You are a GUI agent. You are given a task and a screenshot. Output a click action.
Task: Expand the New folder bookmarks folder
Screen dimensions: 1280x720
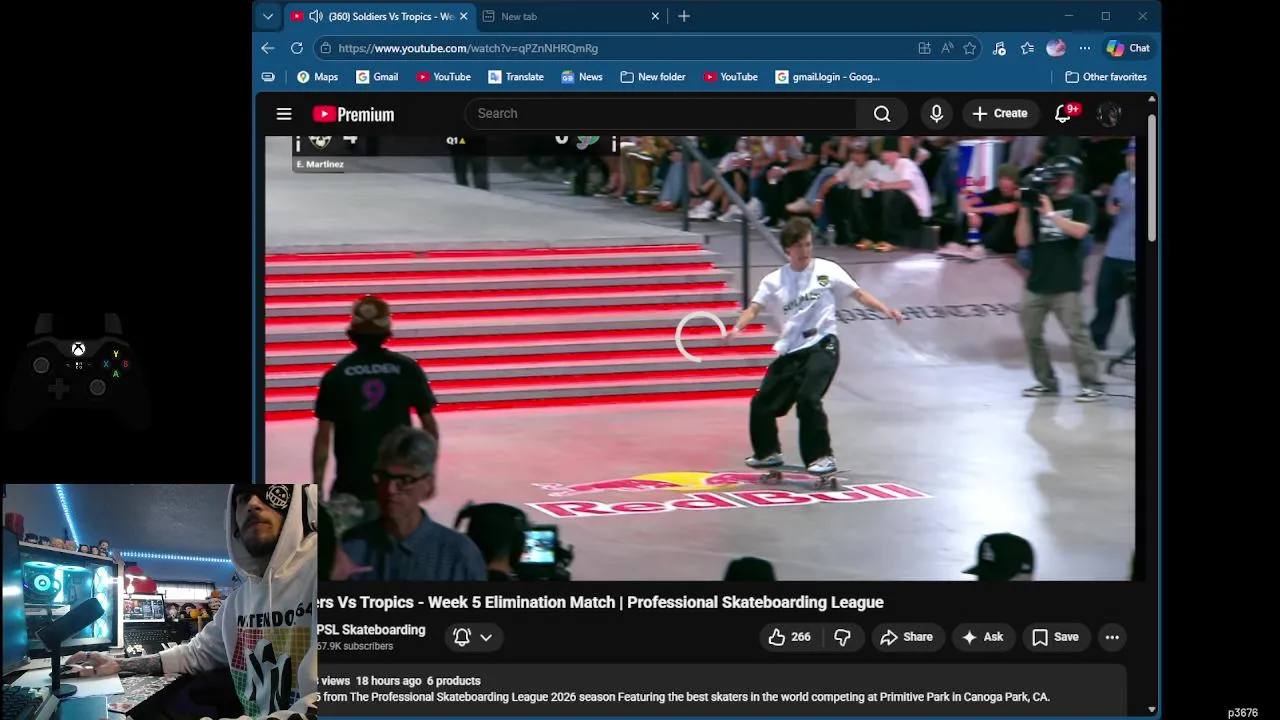coord(653,77)
